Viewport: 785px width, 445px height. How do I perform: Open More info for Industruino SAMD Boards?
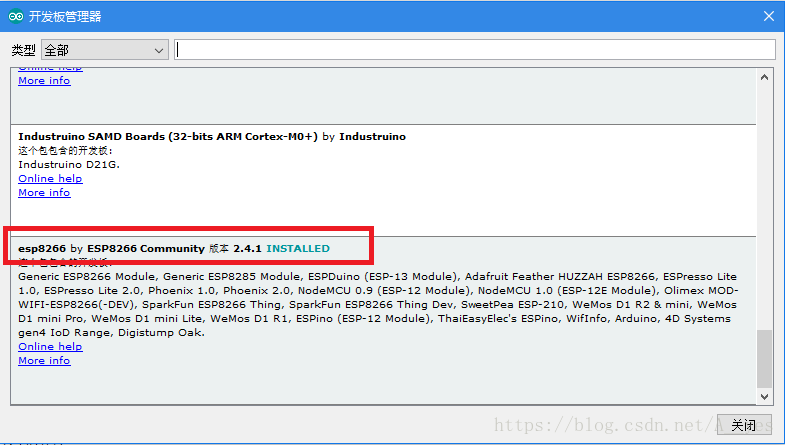click(44, 193)
